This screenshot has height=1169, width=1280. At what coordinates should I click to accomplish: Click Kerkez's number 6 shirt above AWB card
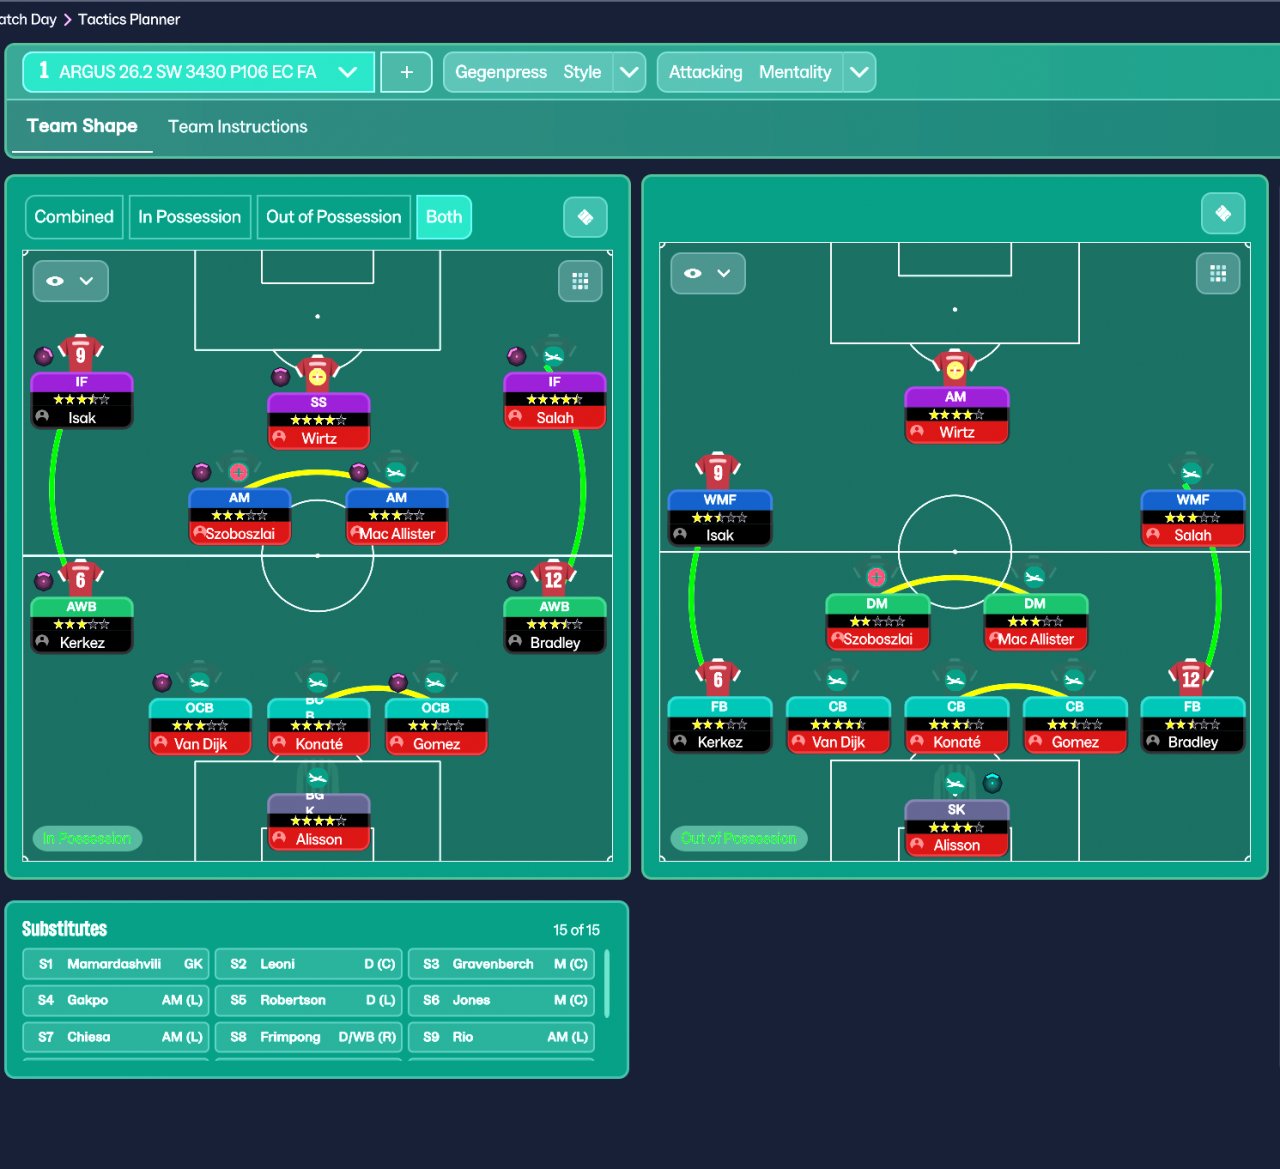81,578
